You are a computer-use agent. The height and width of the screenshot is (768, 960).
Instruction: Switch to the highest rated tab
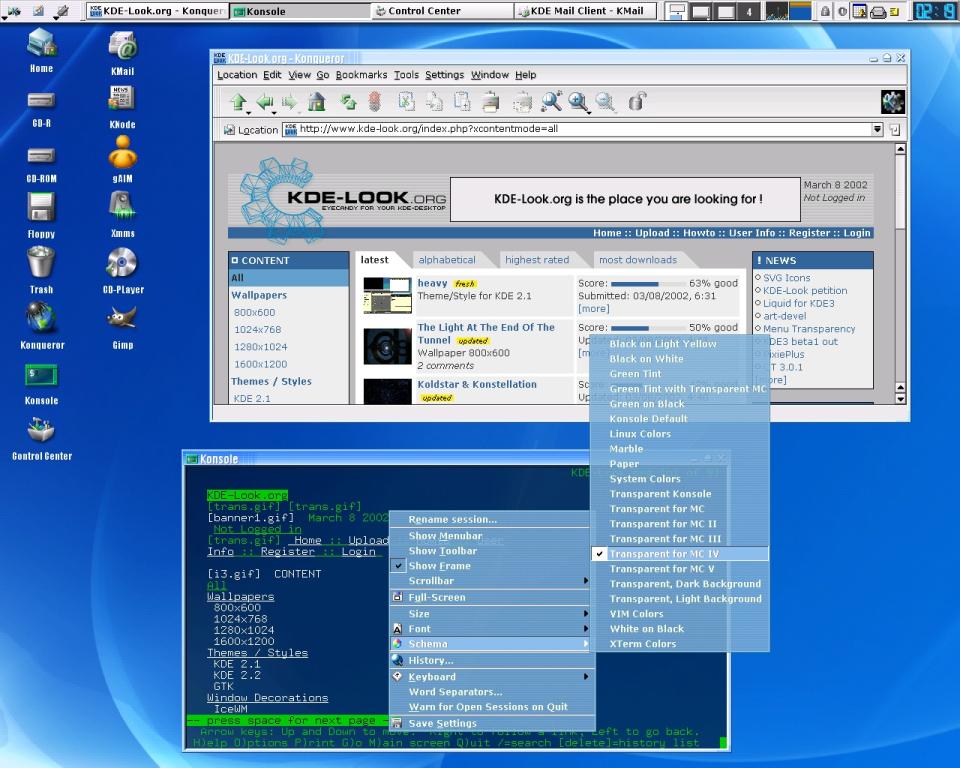(537, 260)
